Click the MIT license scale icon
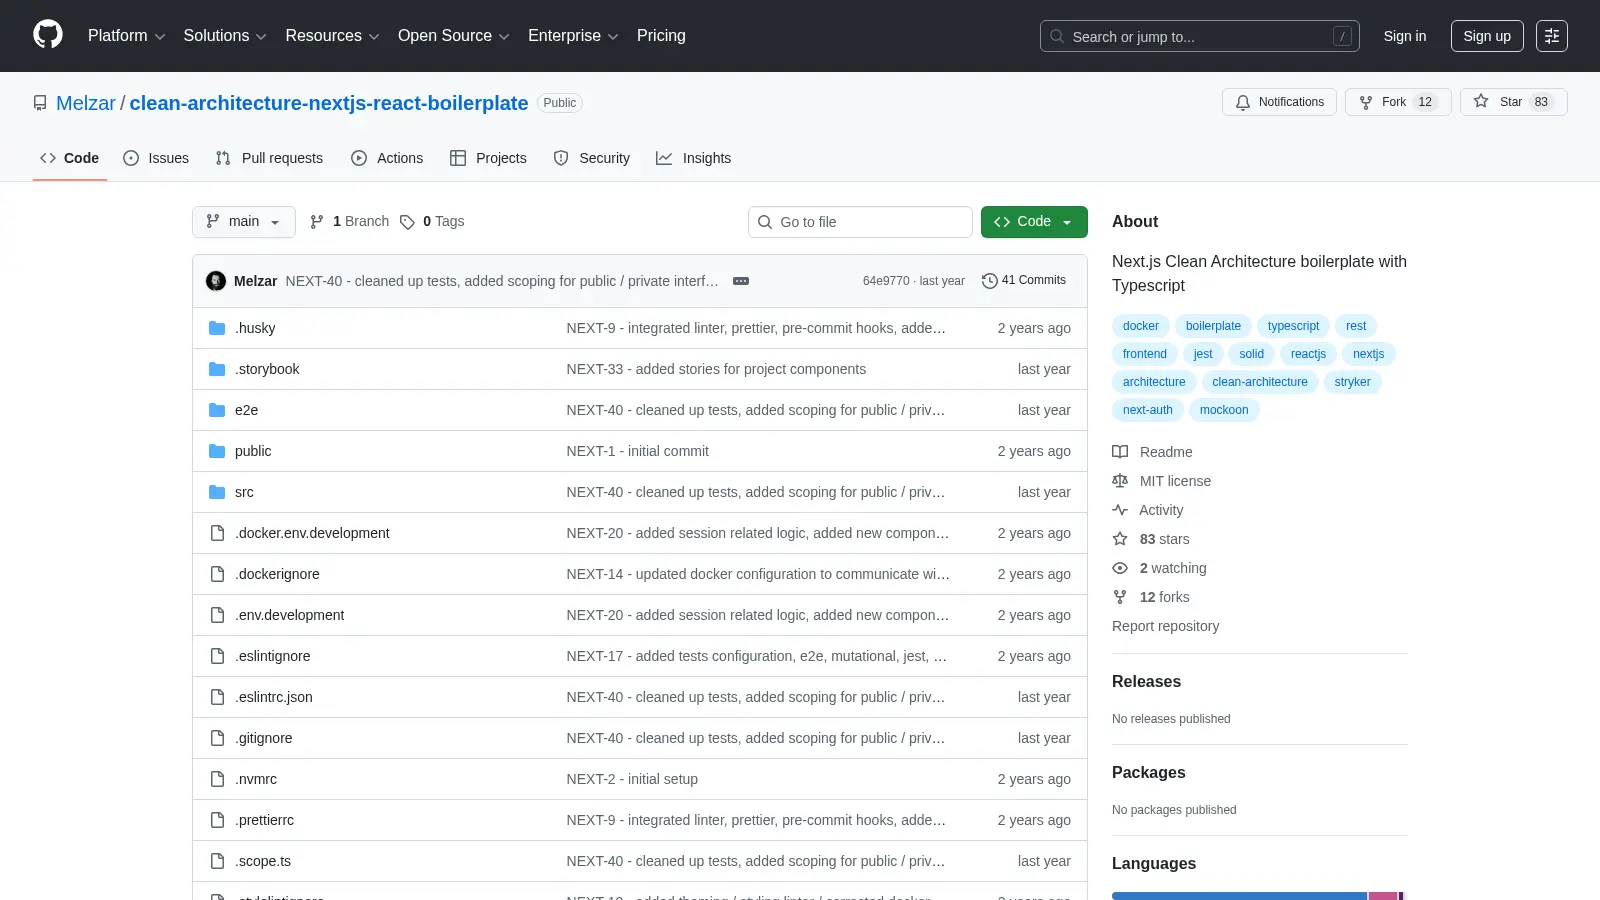This screenshot has height=900, width=1600. 1120,481
